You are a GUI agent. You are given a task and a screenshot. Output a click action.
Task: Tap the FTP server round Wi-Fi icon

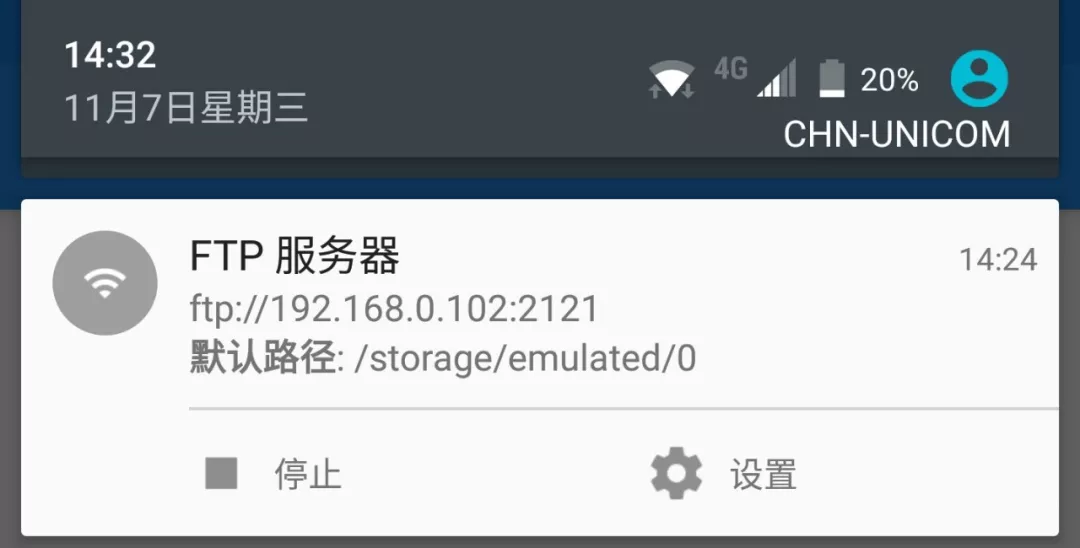pos(105,283)
